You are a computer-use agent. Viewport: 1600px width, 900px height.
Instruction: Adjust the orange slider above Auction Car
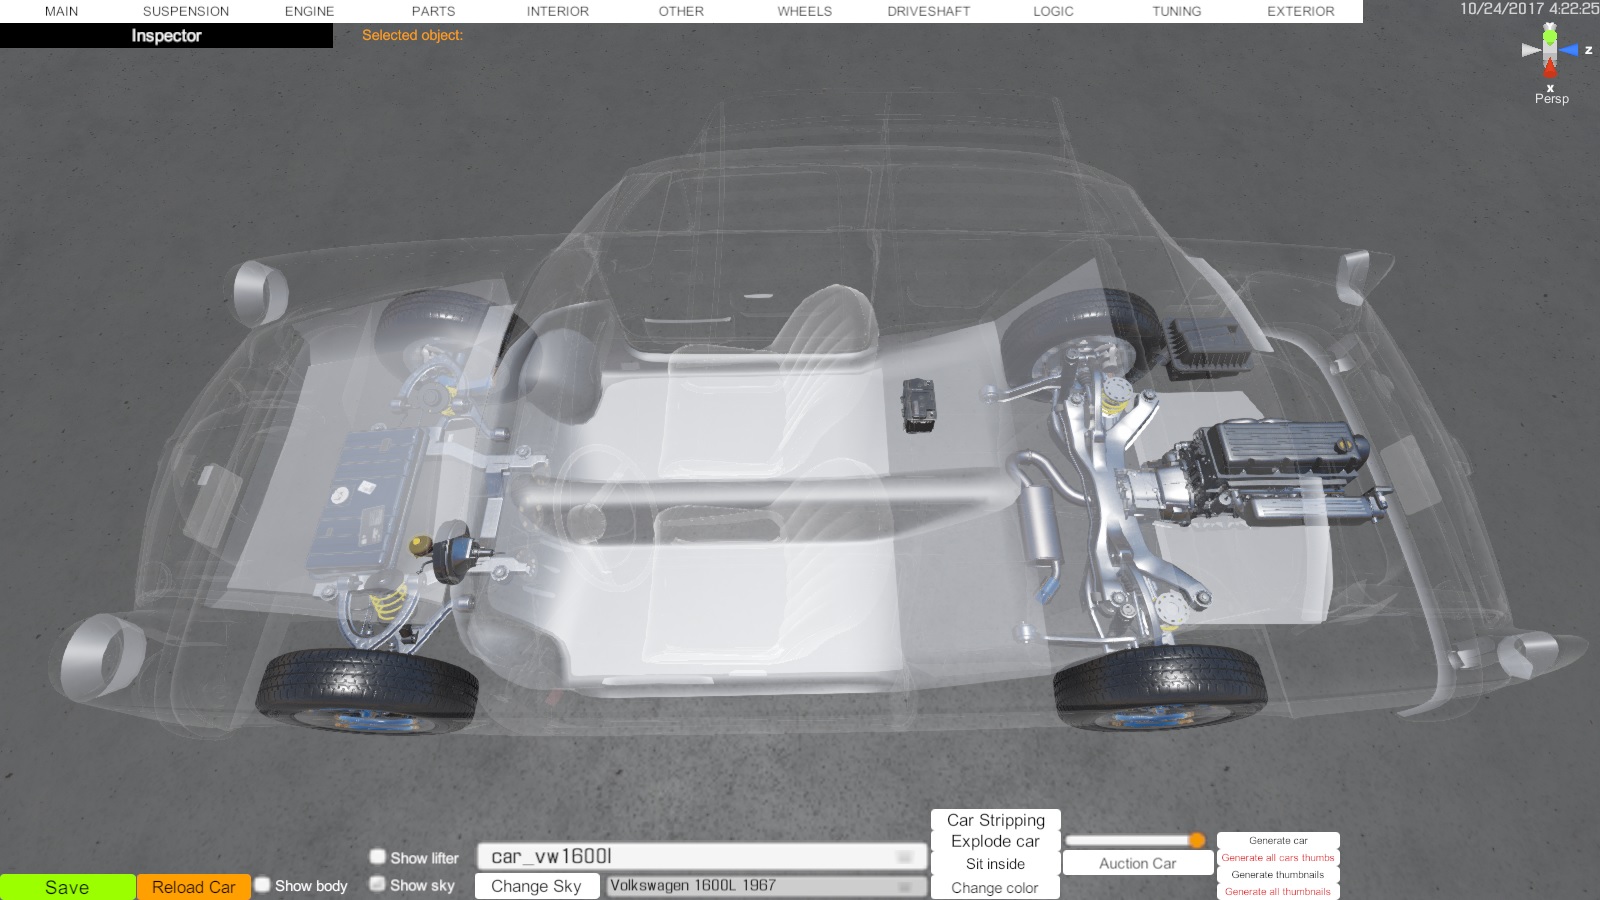pos(1196,840)
